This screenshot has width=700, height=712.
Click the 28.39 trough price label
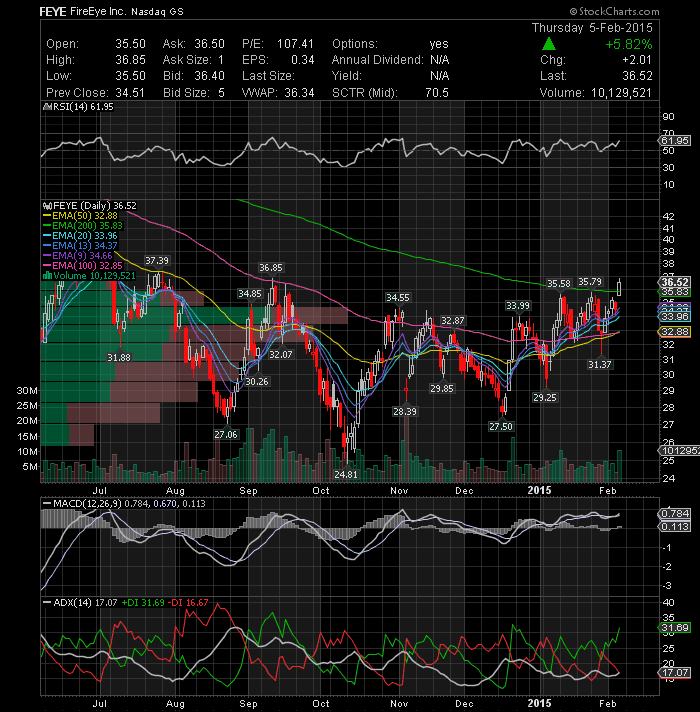(405, 411)
